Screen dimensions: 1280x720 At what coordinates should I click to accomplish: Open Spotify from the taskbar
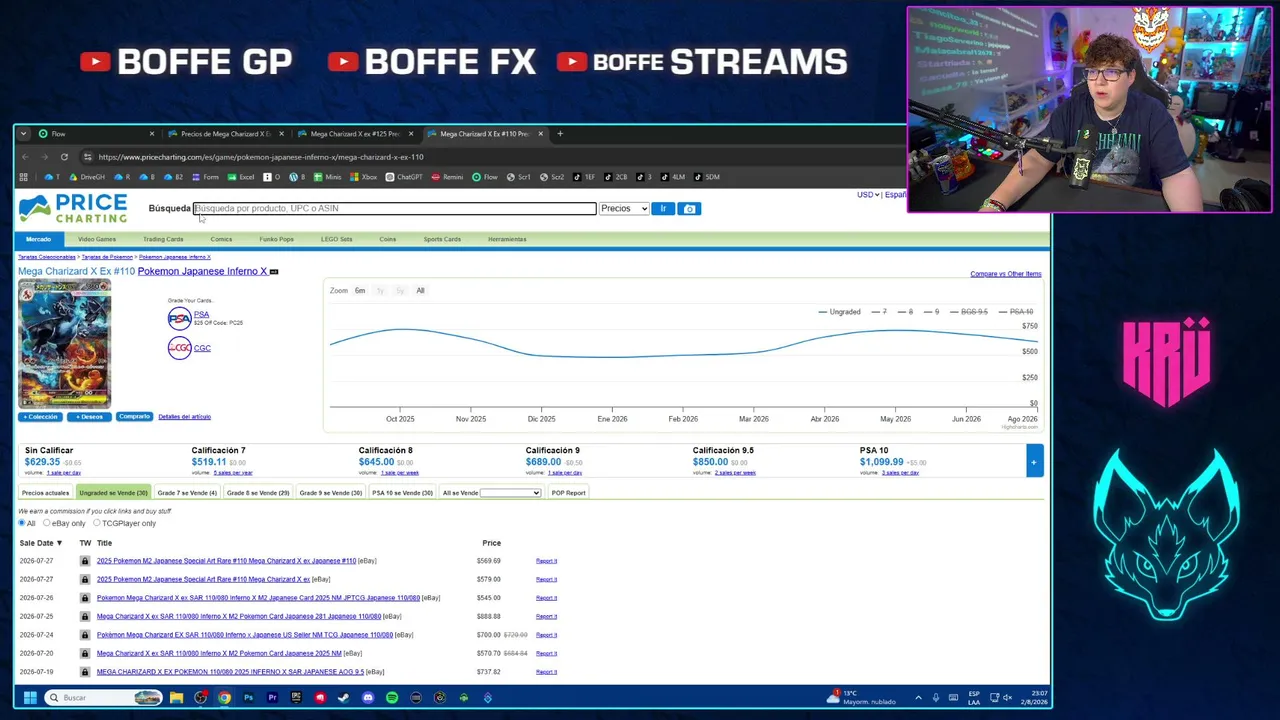tap(392, 697)
